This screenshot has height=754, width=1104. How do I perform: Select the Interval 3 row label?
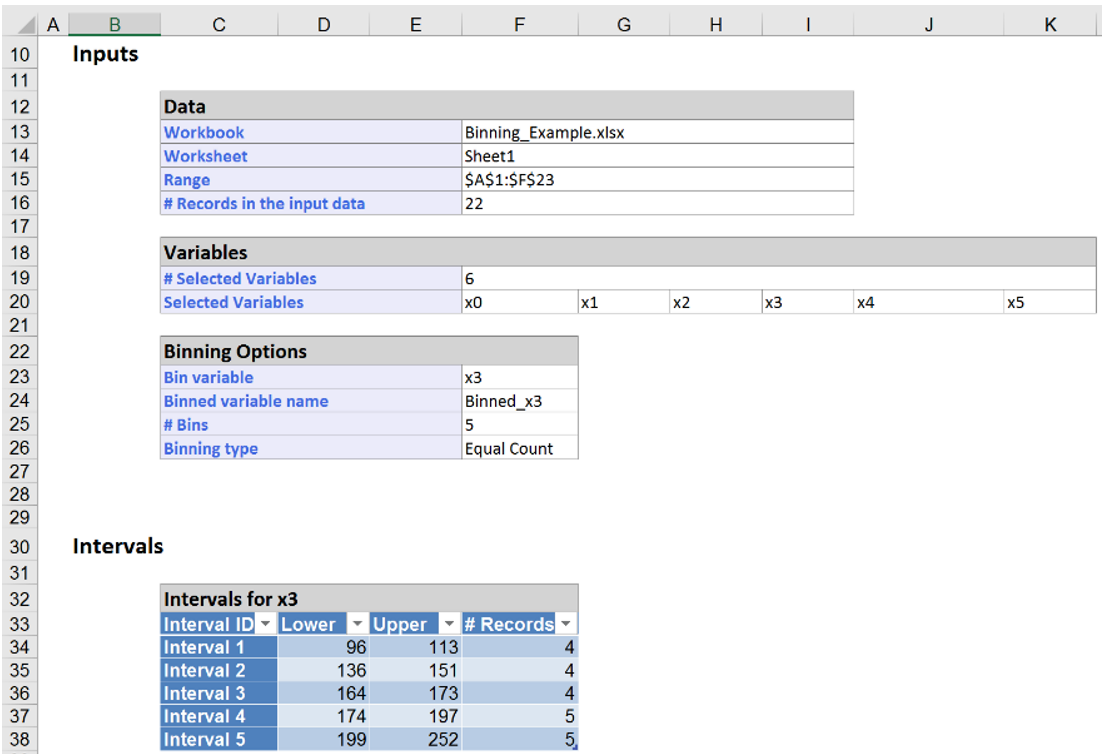click(203, 693)
